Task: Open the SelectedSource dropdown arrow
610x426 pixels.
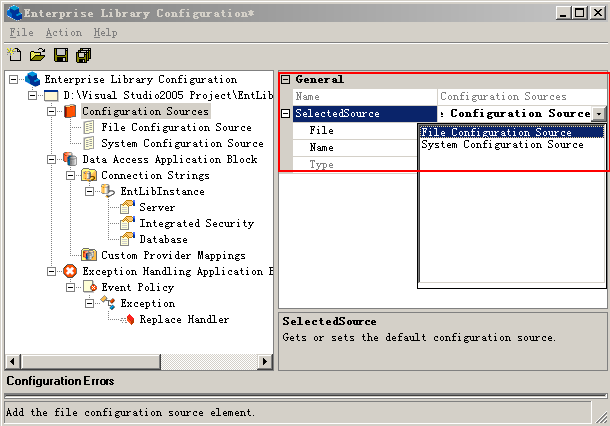Action: coord(598,114)
